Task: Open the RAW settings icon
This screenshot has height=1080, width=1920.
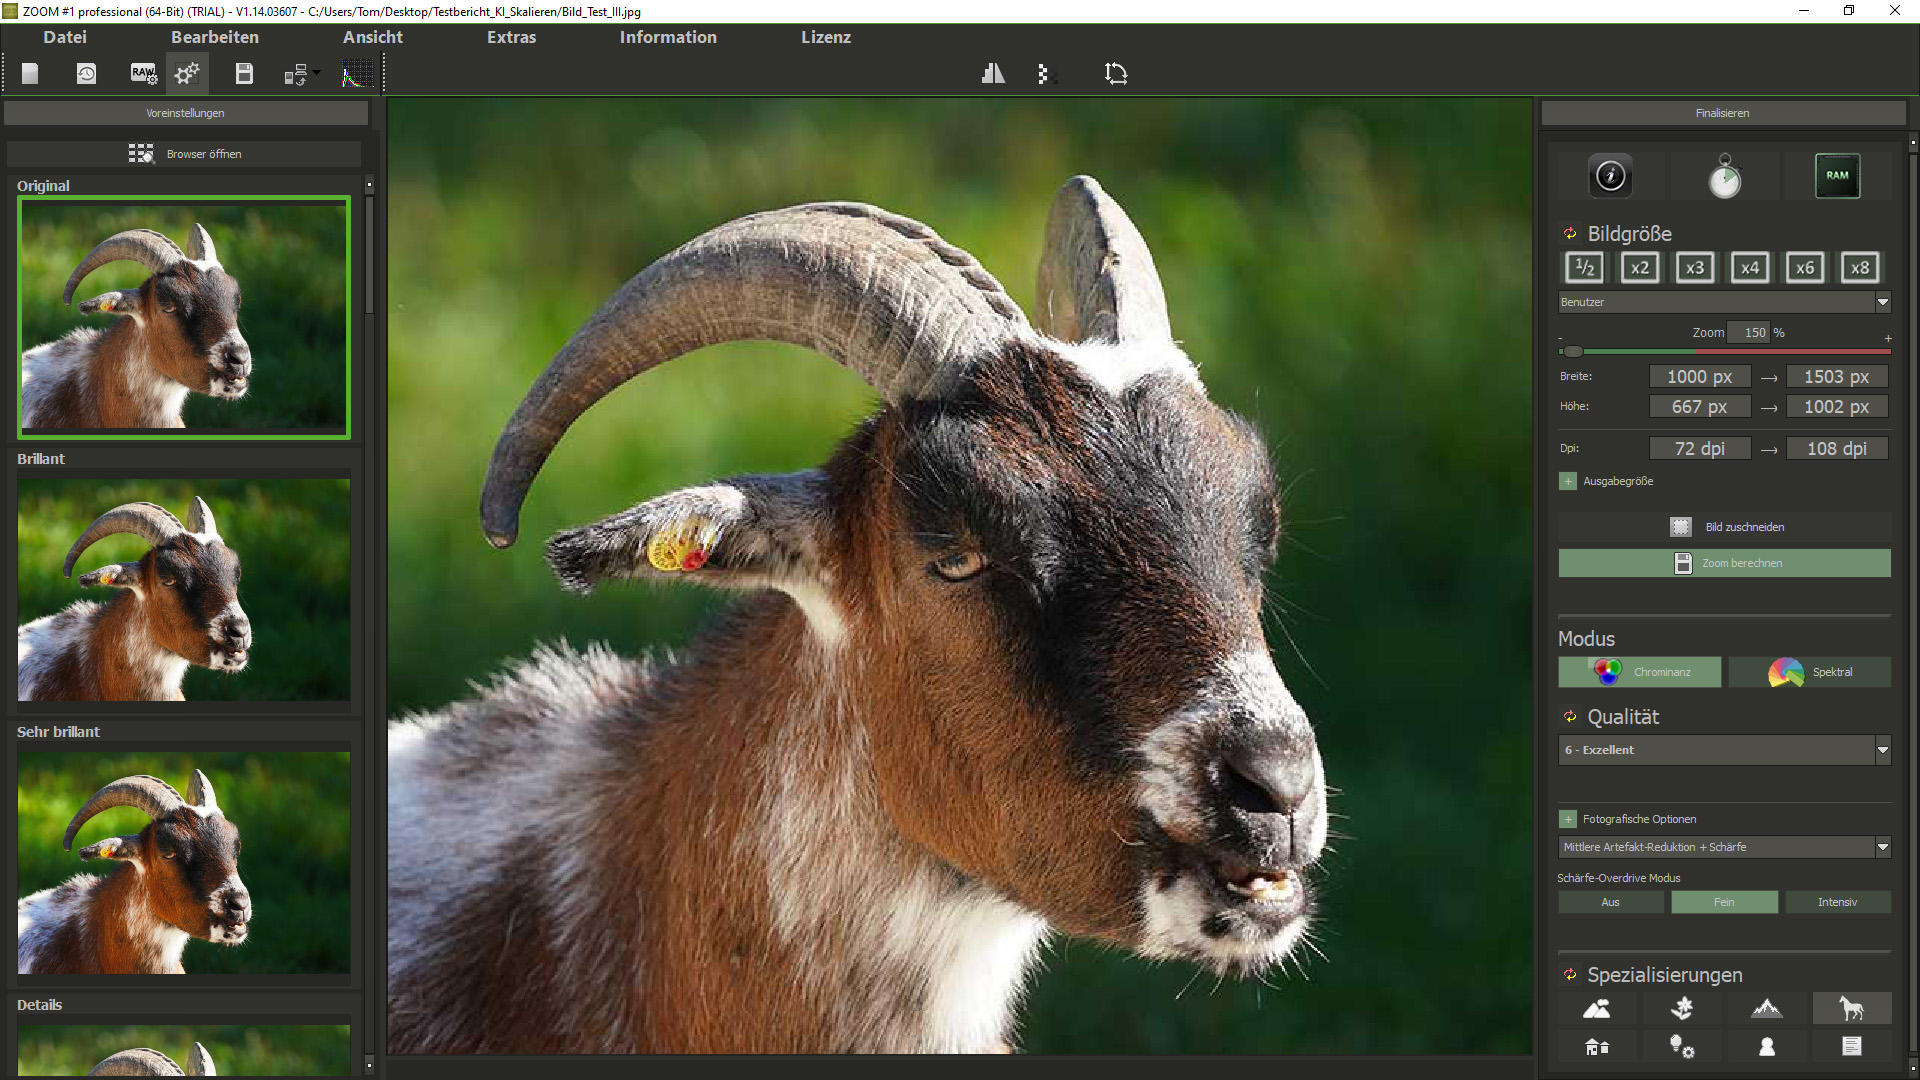Action: (143, 74)
